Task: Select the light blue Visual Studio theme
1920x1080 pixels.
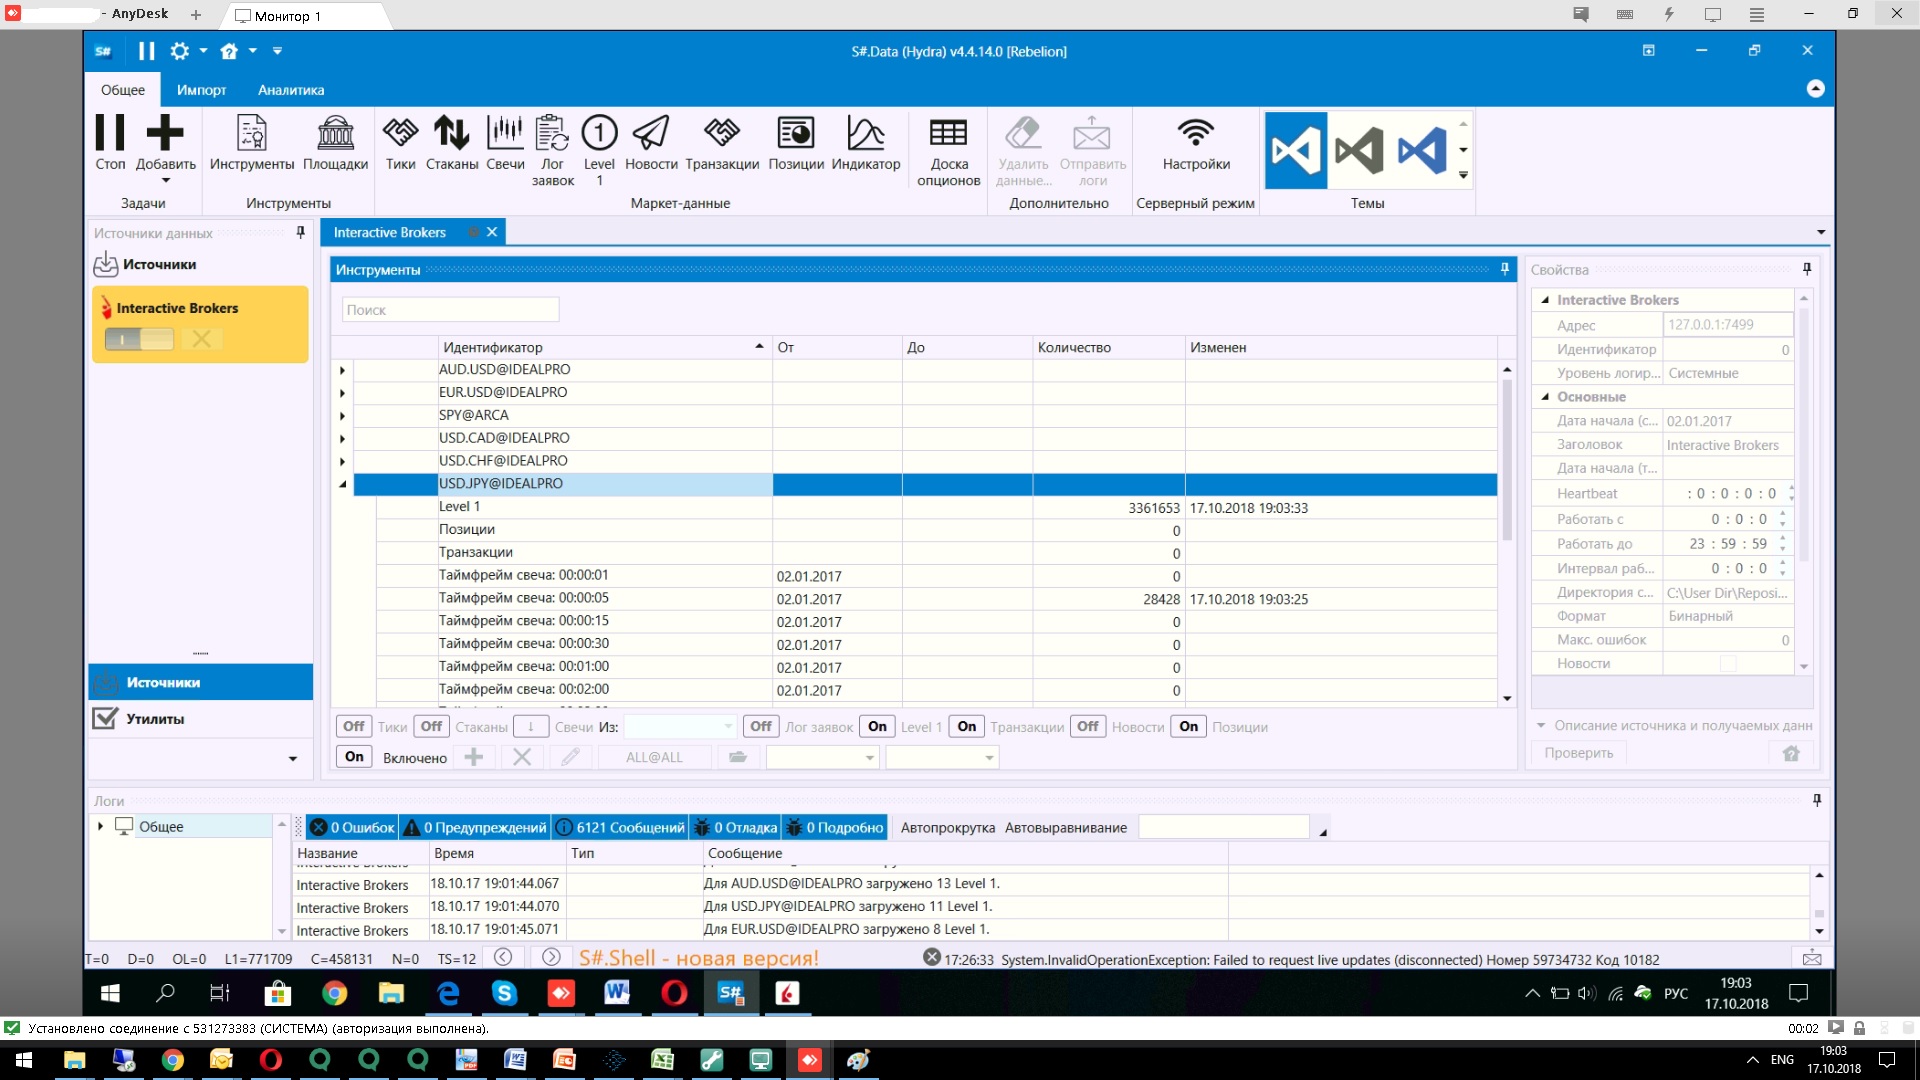Action: point(1422,151)
